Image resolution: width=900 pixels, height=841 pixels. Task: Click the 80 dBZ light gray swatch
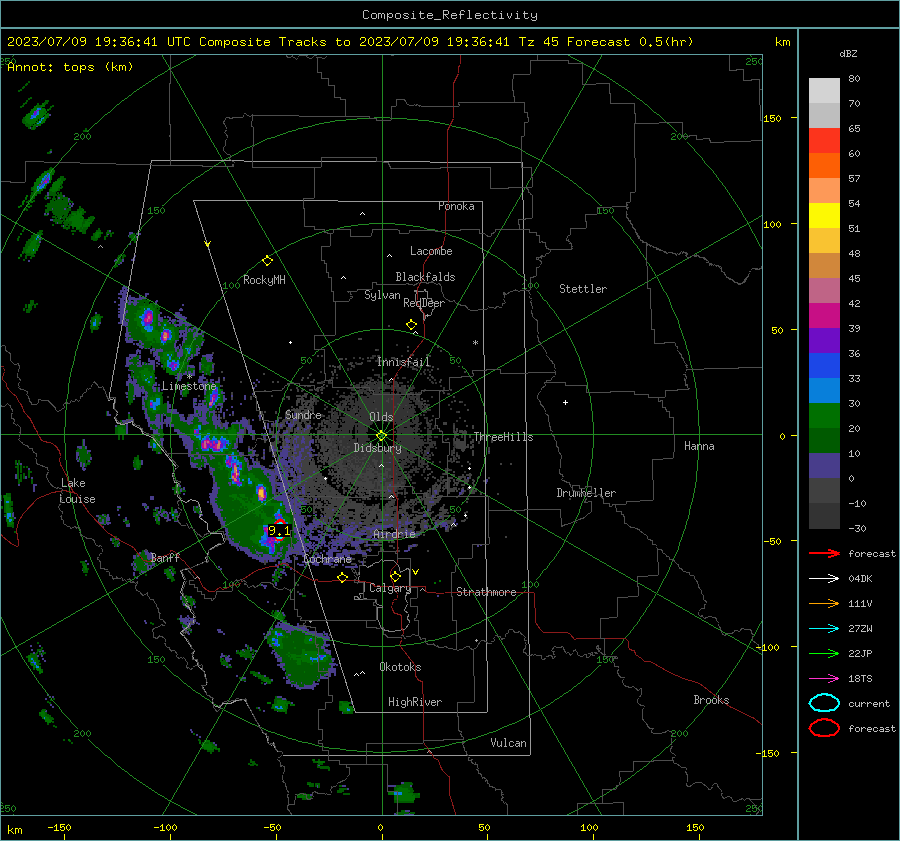(x=824, y=90)
